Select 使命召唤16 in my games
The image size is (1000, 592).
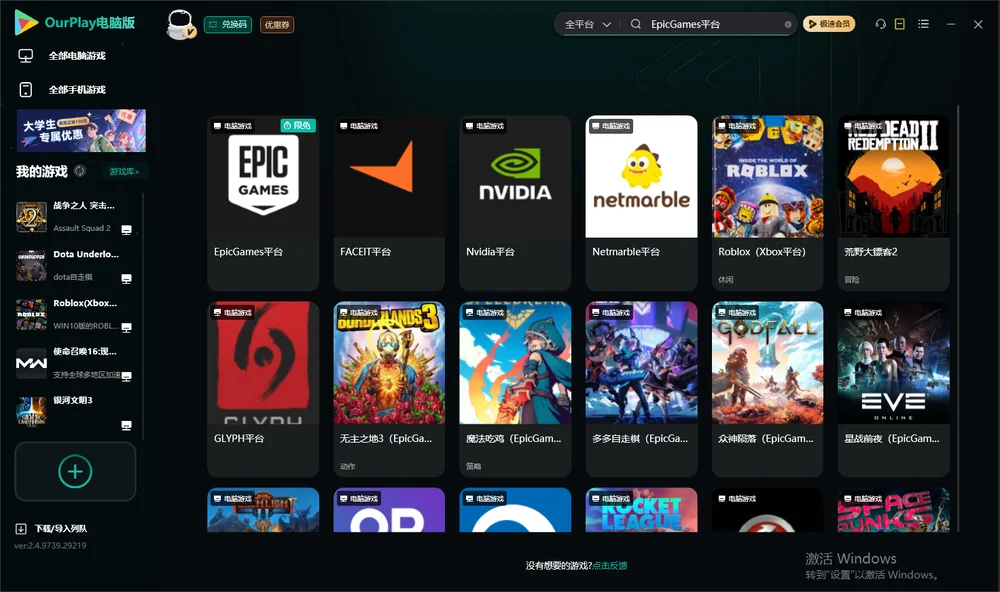pyautogui.click(x=75, y=363)
